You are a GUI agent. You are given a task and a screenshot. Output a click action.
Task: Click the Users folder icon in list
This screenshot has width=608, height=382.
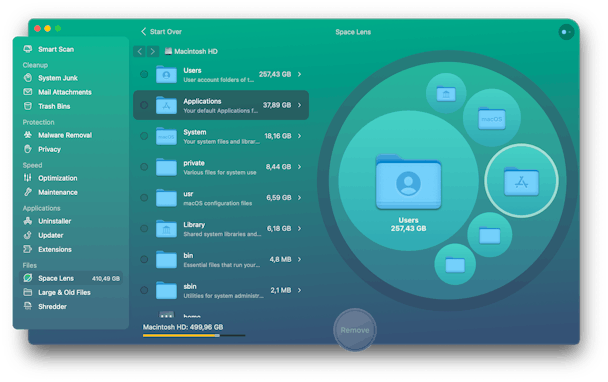click(166, 74)
